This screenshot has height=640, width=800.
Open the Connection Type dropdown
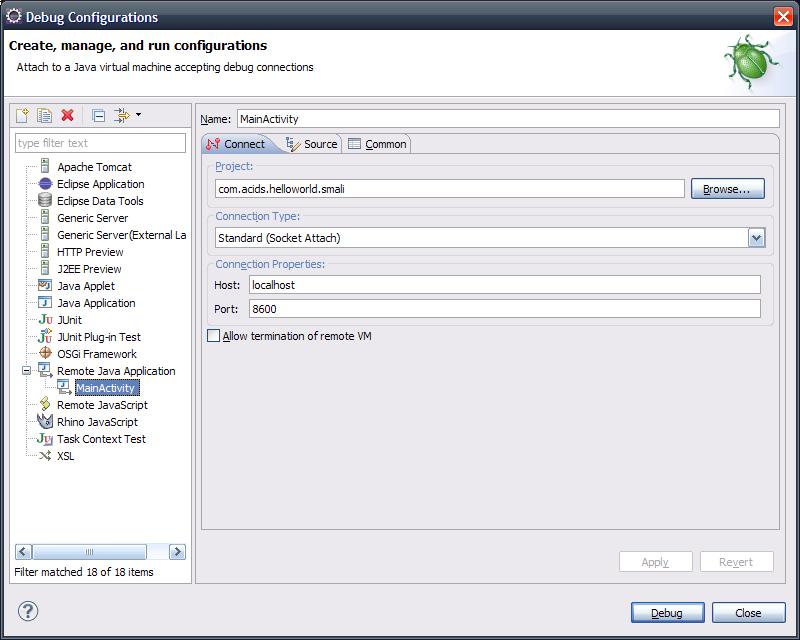tap(757, 238)
